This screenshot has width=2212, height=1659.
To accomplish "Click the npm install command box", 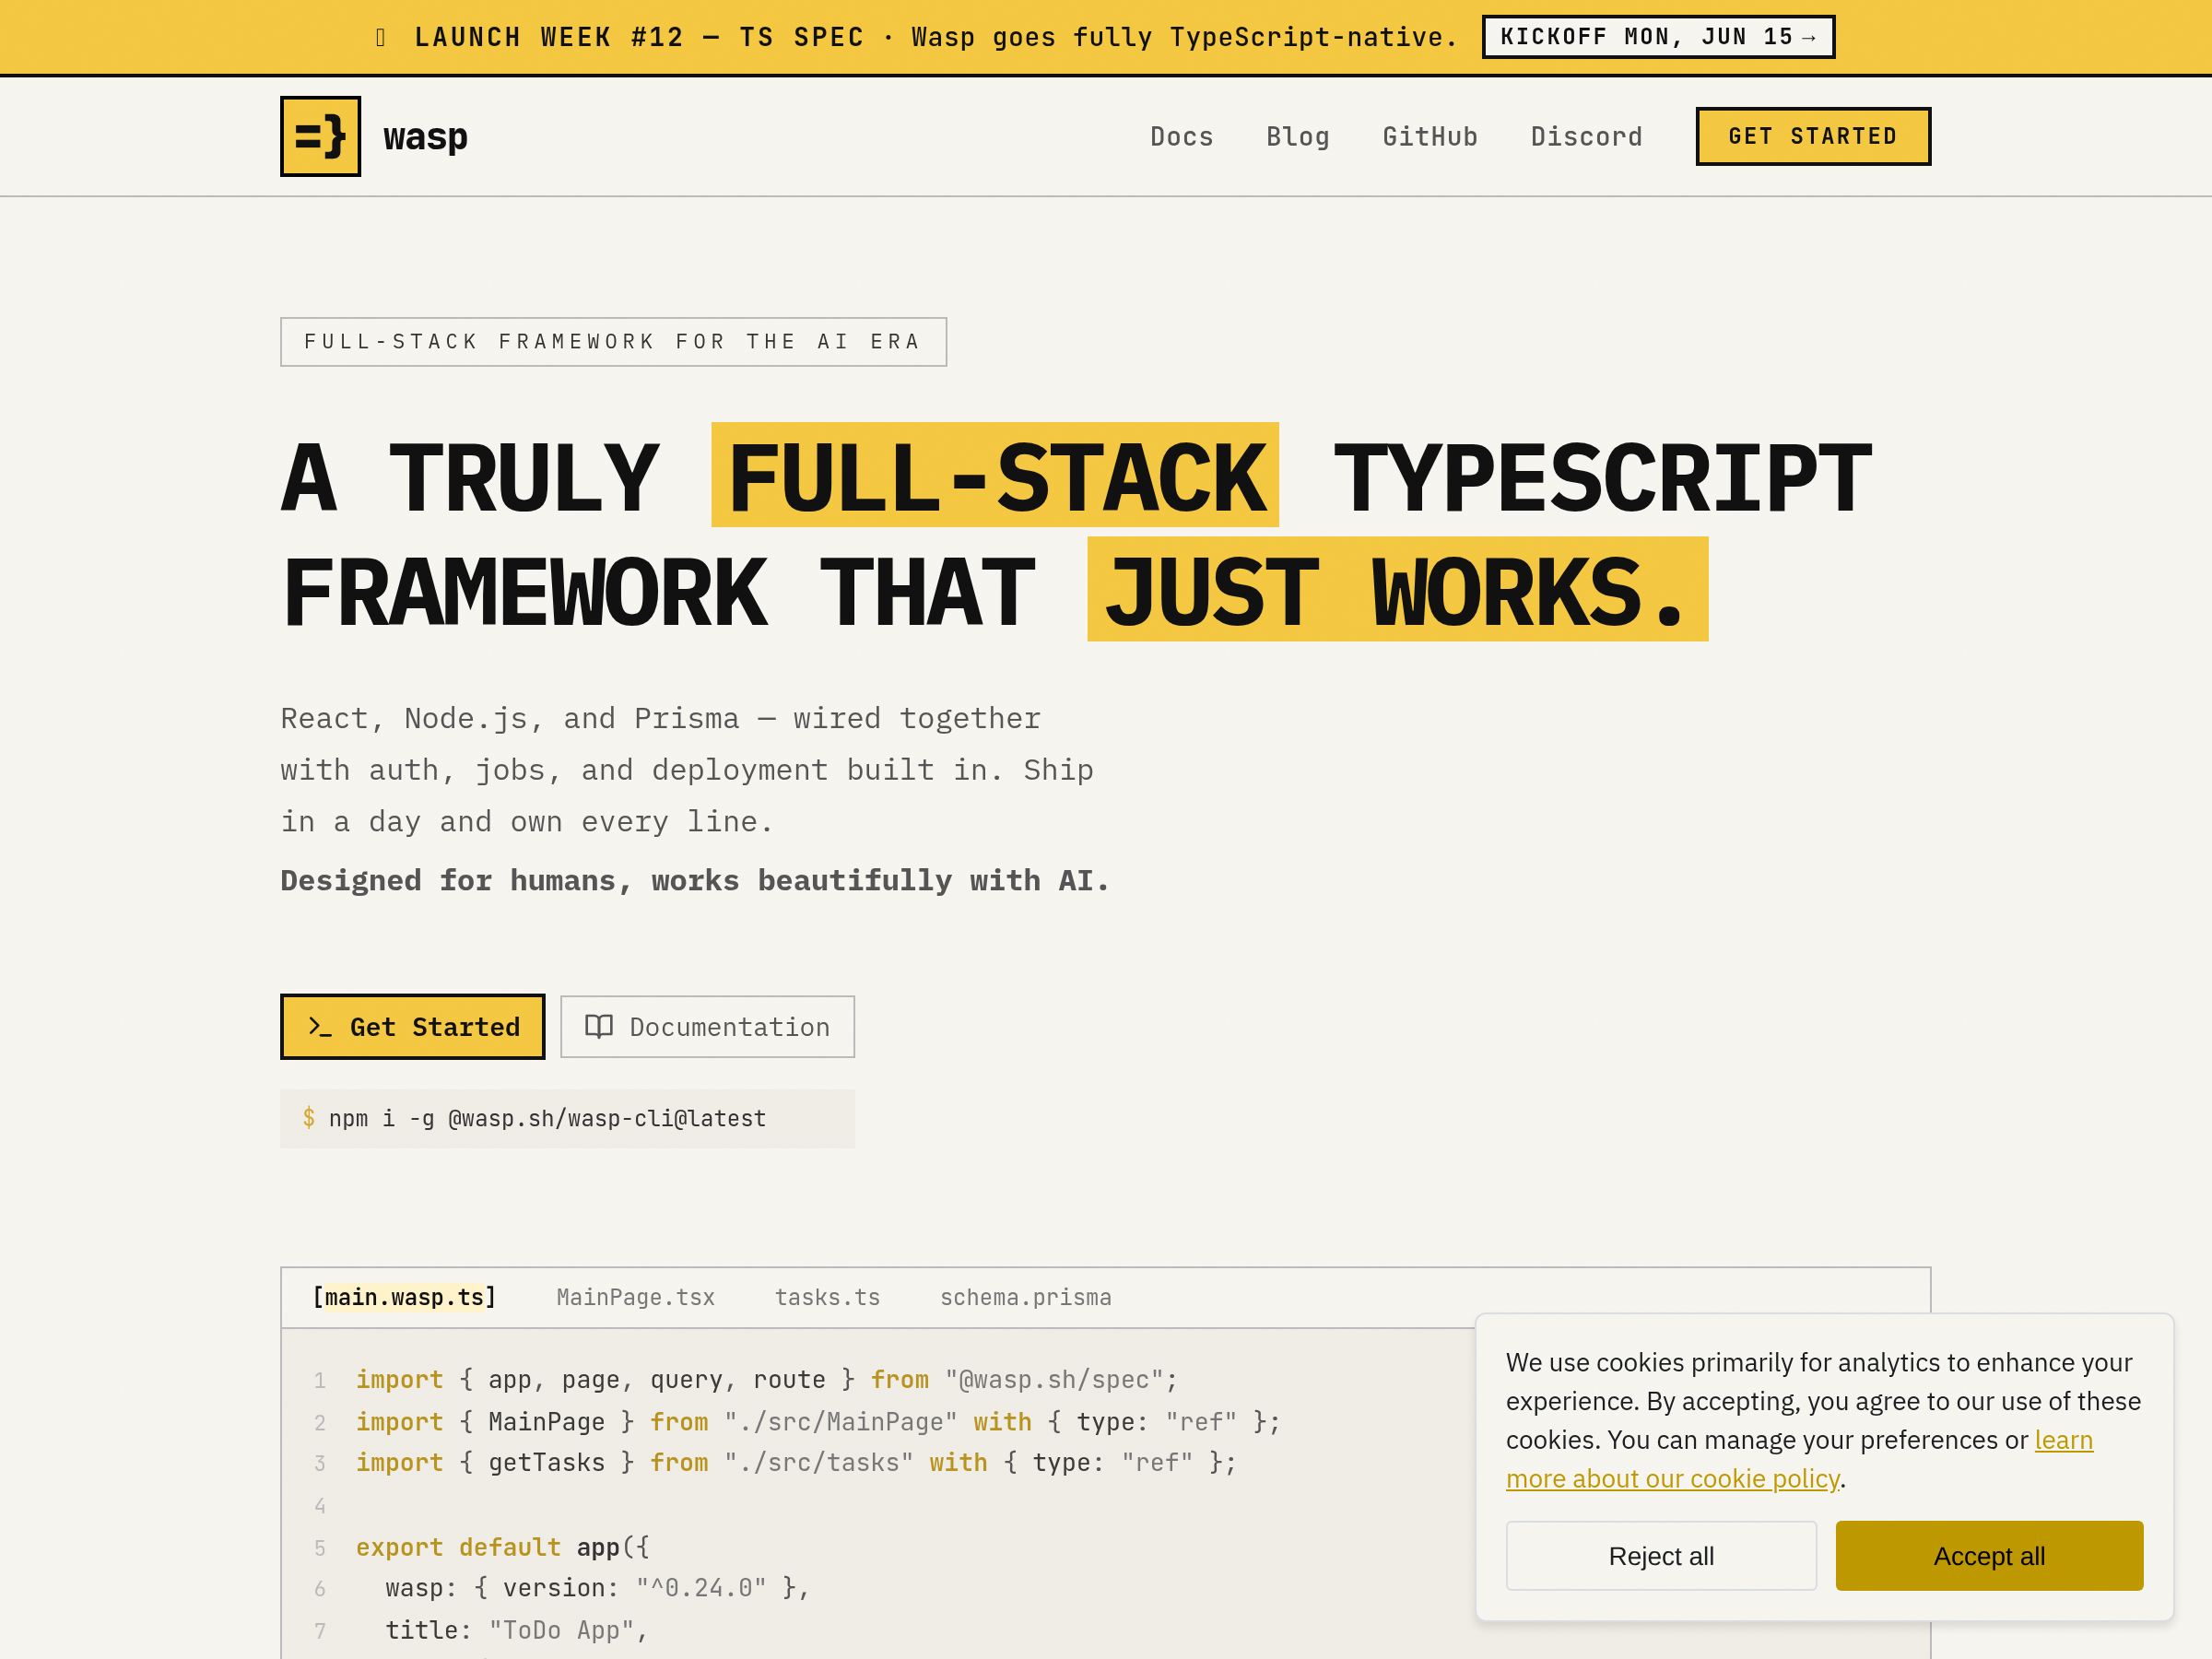I will click(567, 1119).
